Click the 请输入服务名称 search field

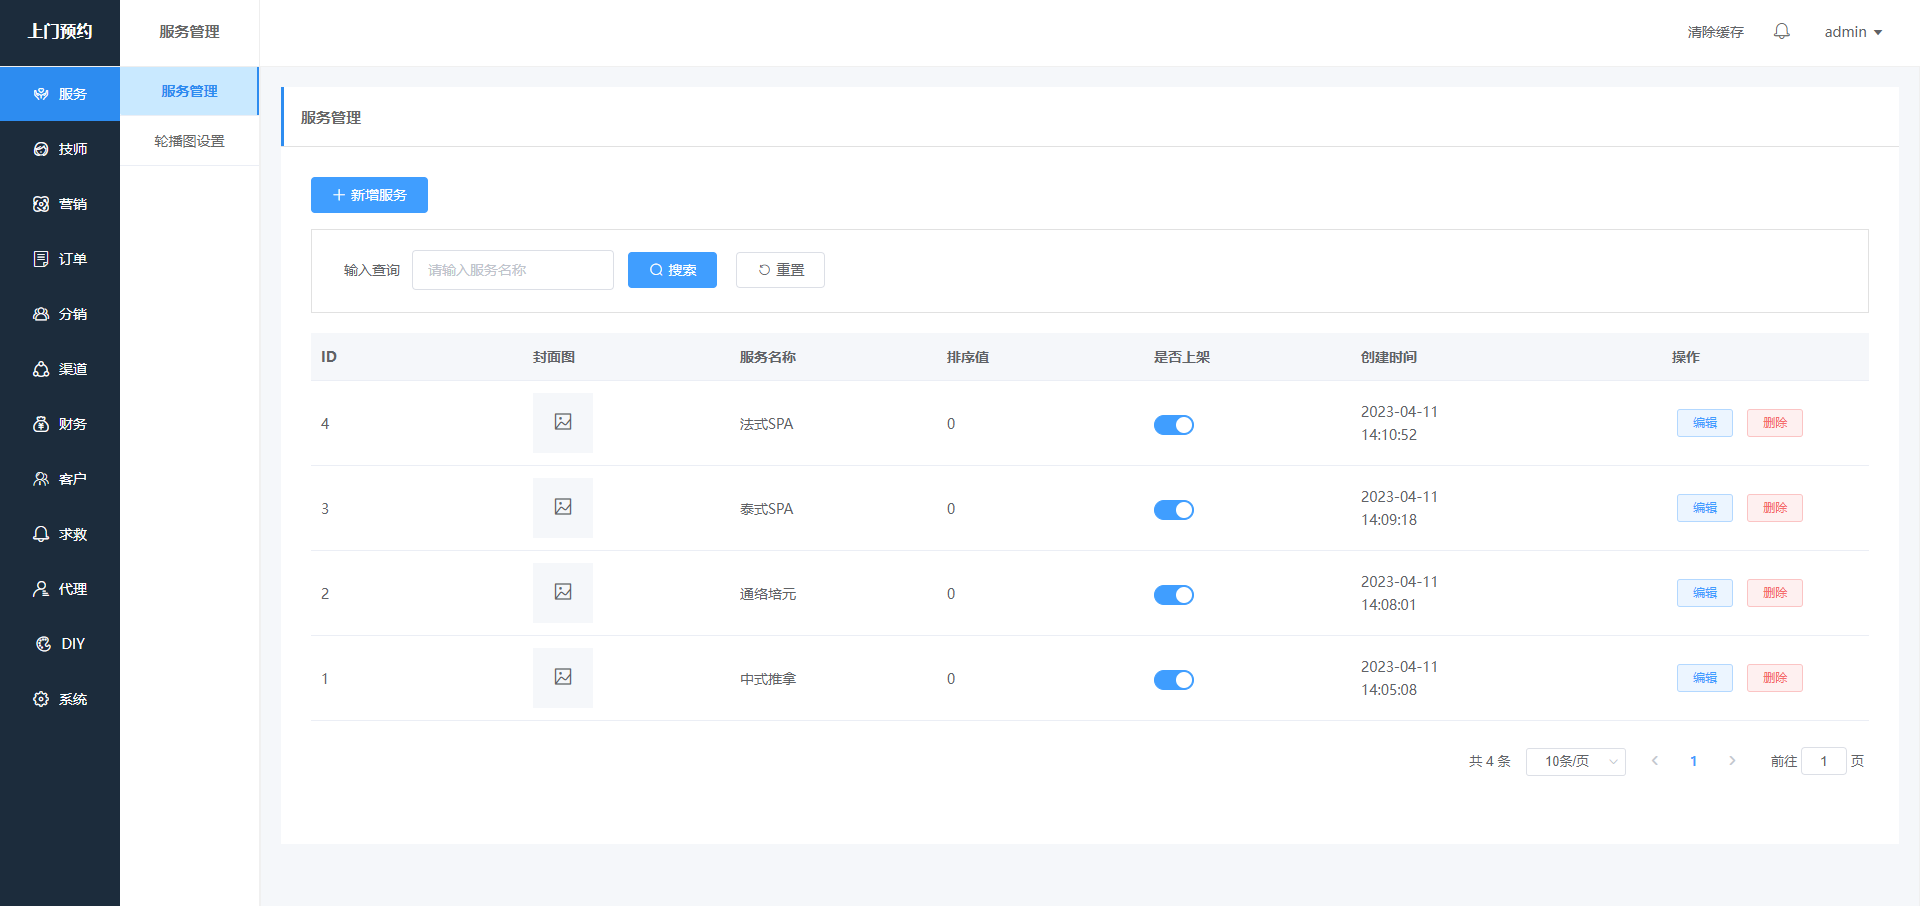[x=512, y=270]
